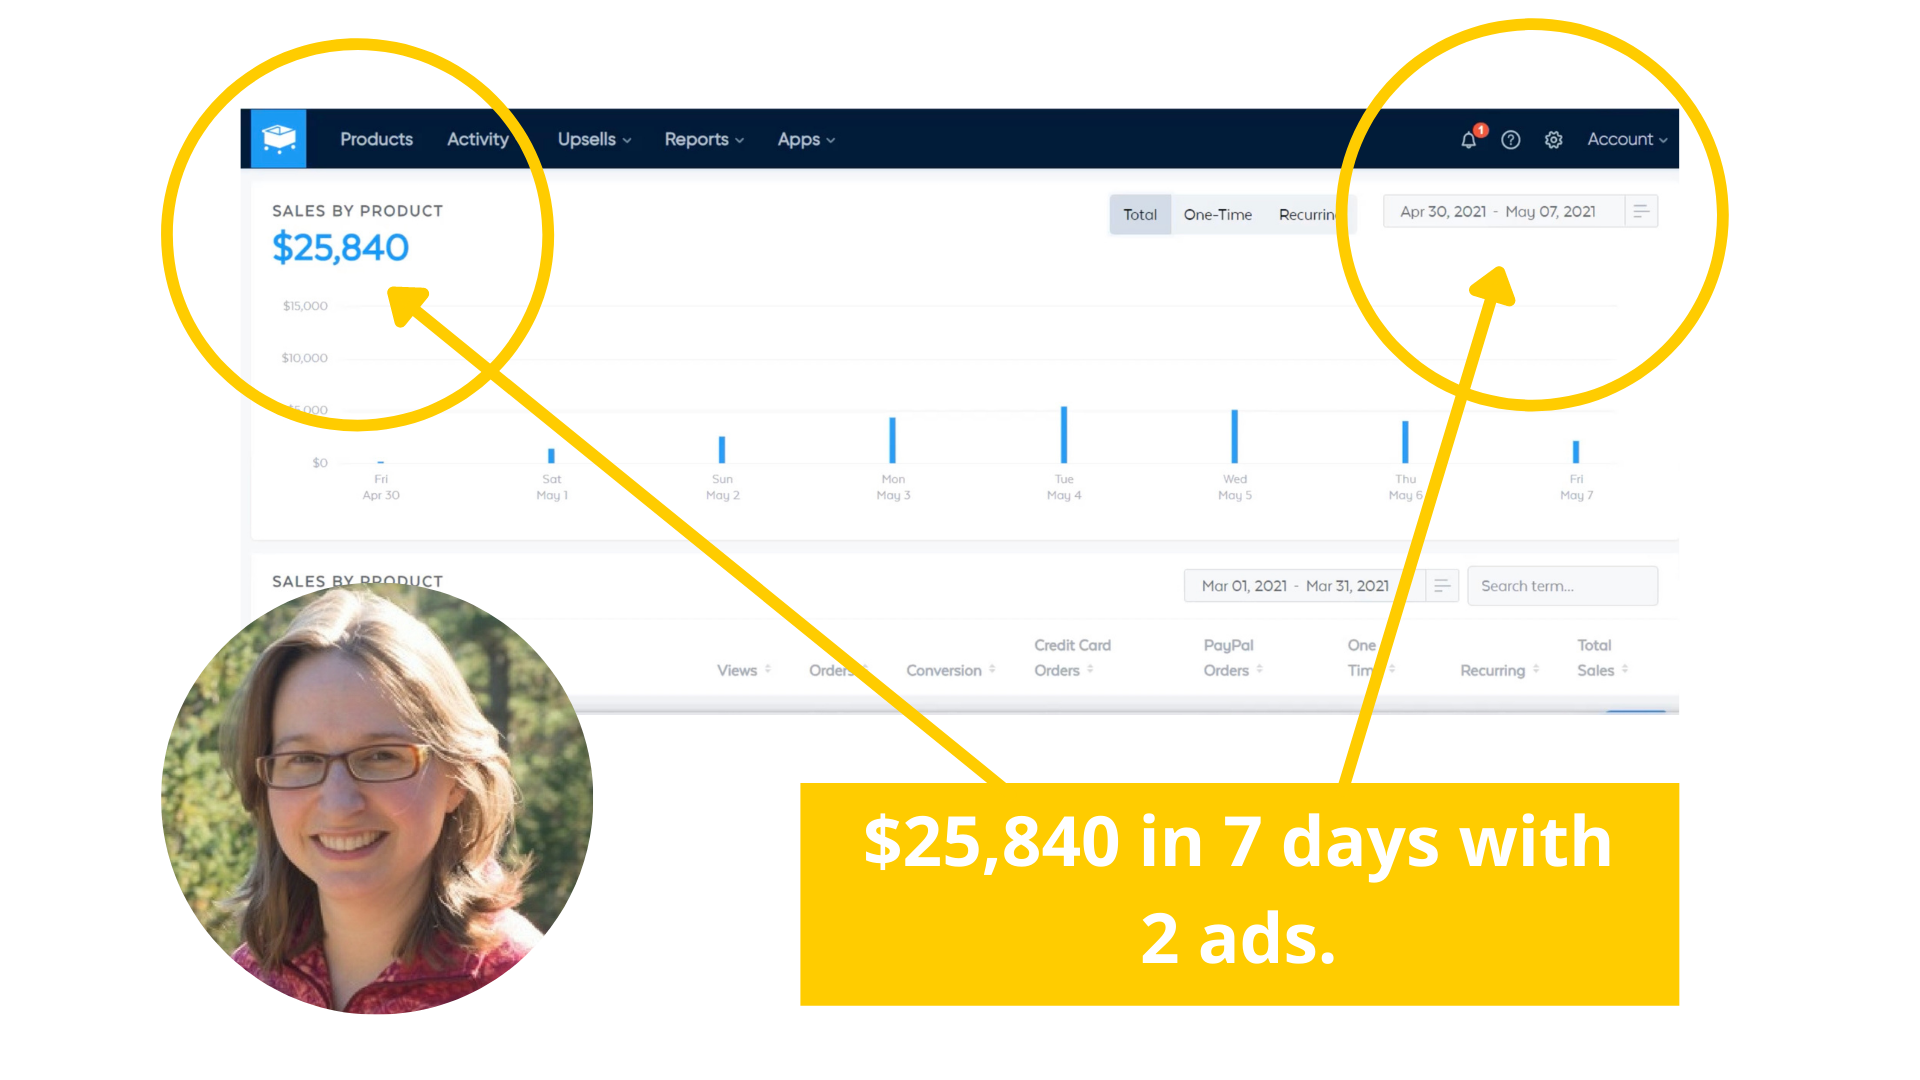
Task: Click the Tue May 4 sales bar
Action: (x=1064, y=434)
